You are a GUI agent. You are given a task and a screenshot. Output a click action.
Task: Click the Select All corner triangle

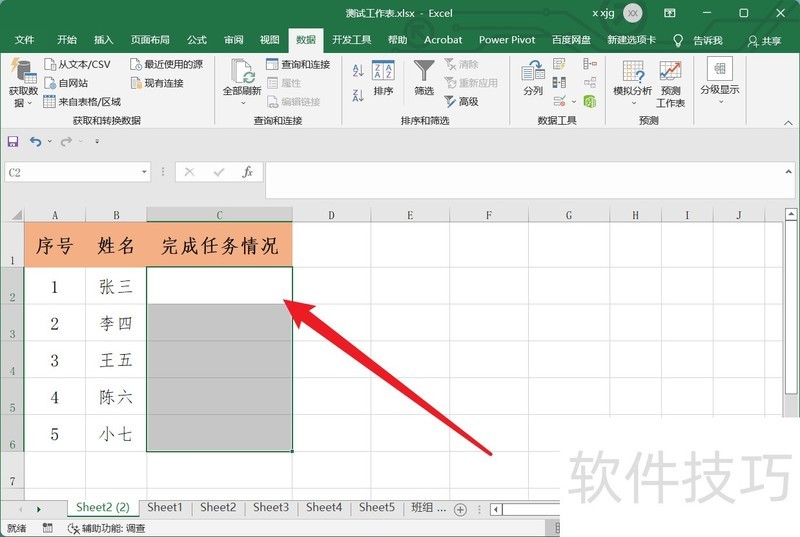[x=17, y=215]
